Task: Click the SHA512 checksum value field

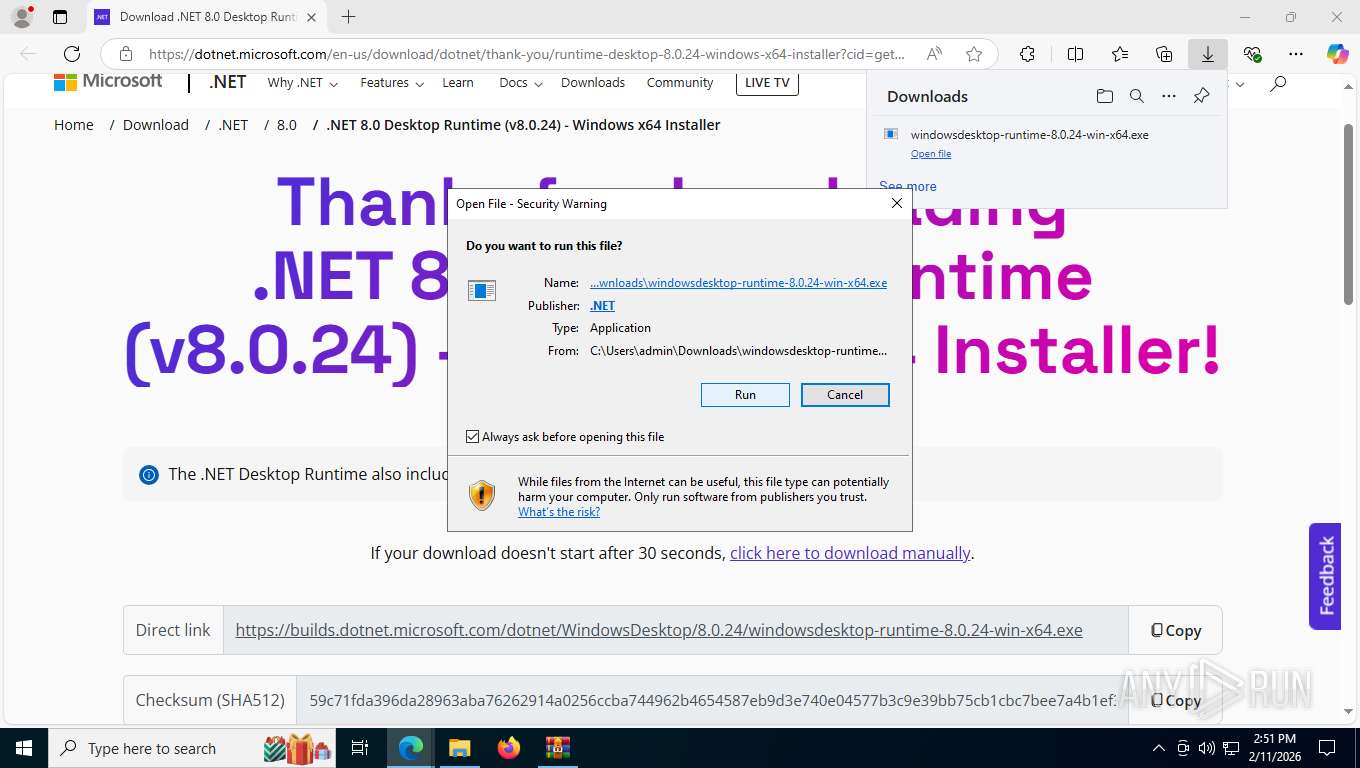Action: 712,700
